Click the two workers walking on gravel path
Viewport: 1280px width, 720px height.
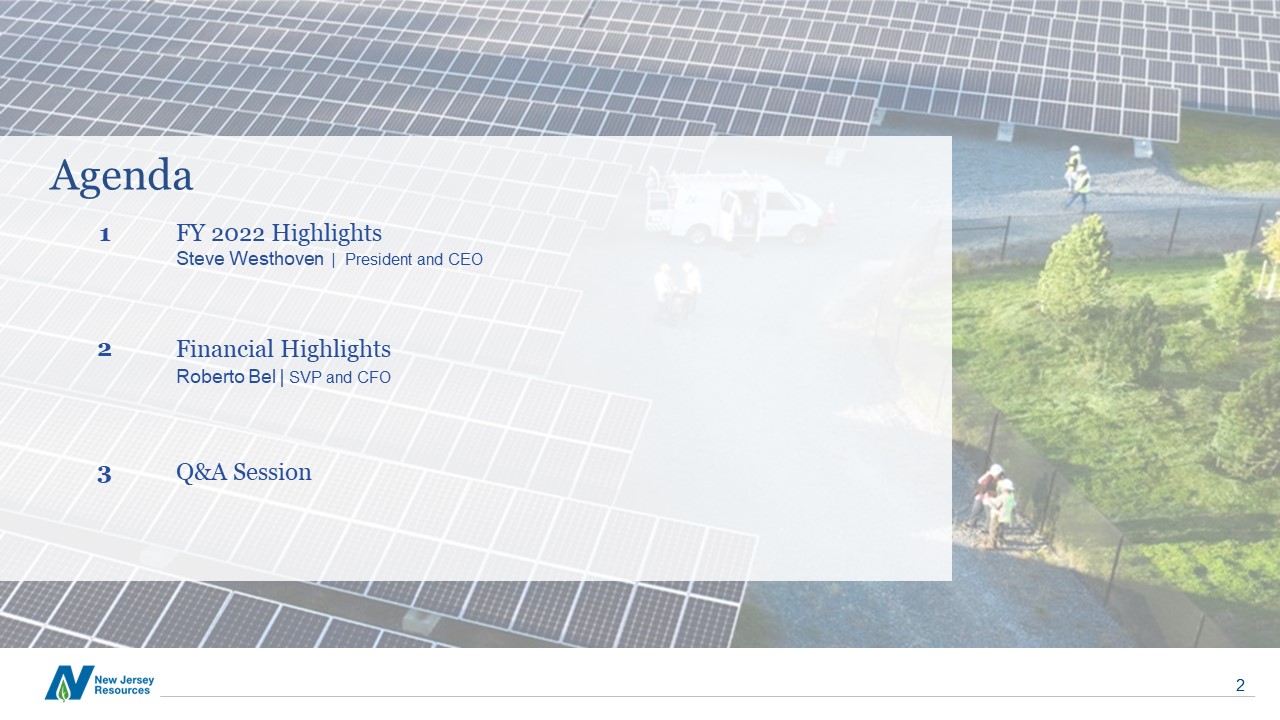click(x=1077, y=178)
